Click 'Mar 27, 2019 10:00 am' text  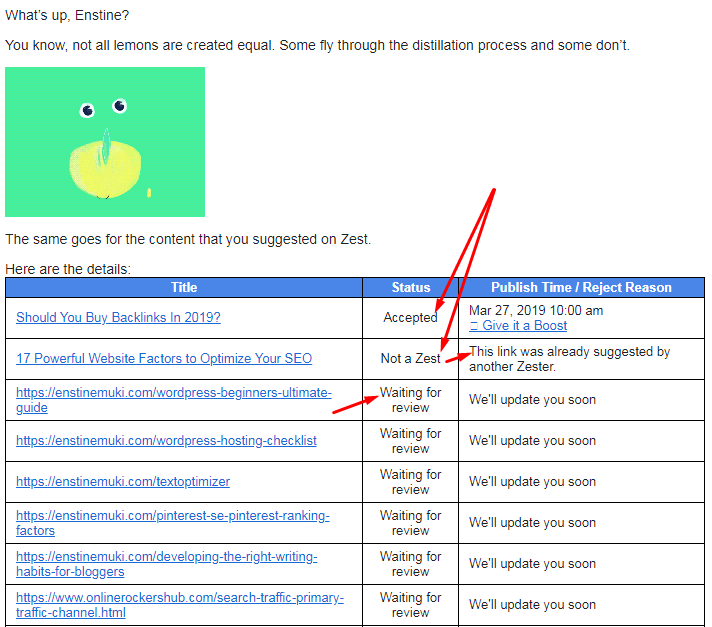click(x=536, y=311)
